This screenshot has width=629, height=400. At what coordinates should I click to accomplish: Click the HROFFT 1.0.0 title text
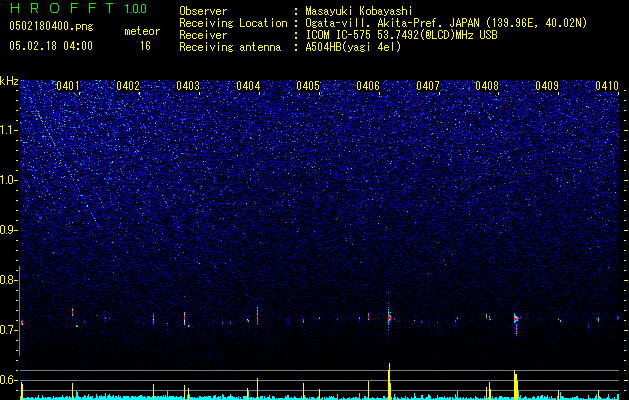[78, 8]
